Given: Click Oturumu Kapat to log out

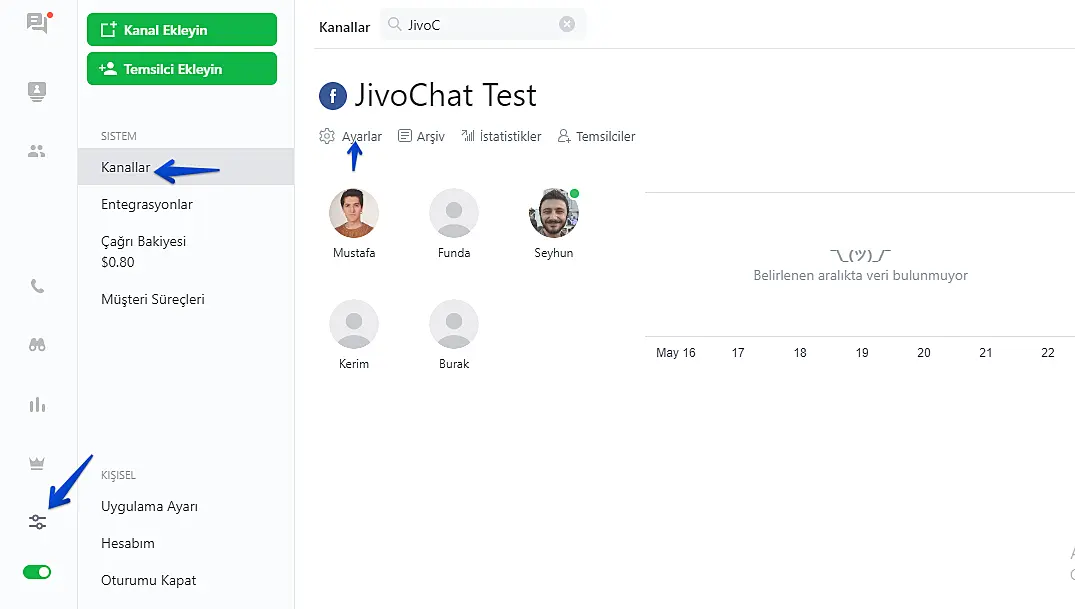Looking at the screenshot, I should coord(148,580).
